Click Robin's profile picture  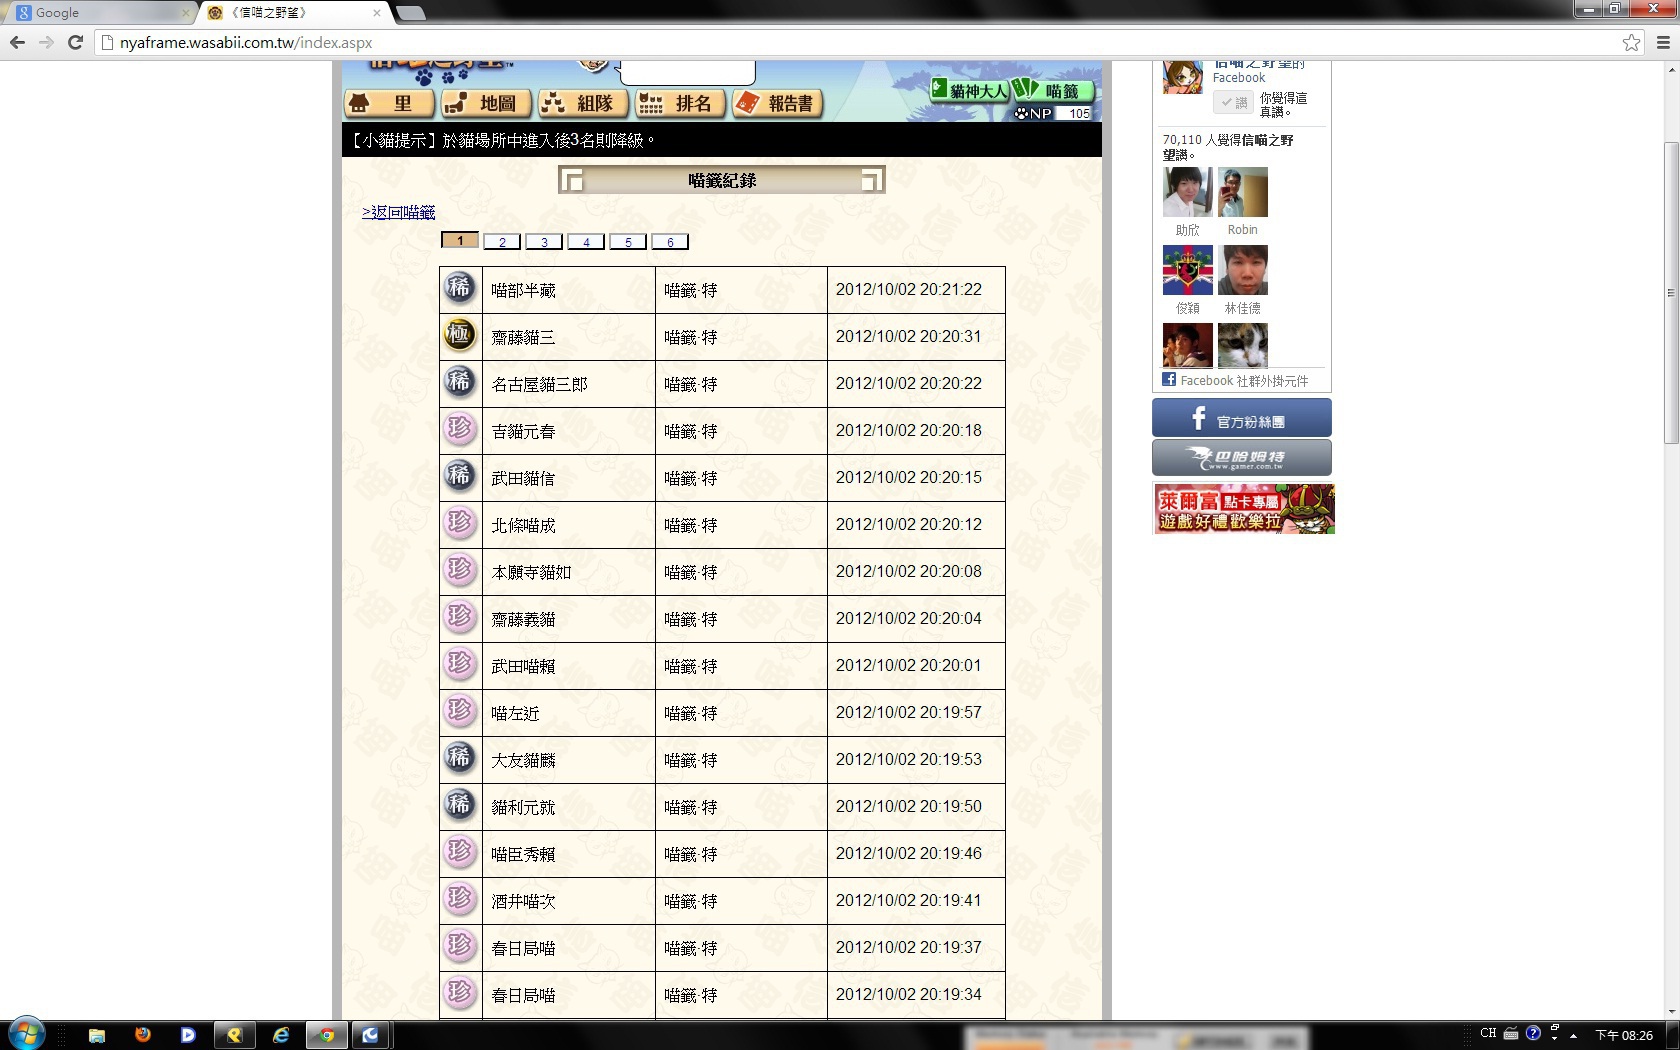coord(1243,192)
